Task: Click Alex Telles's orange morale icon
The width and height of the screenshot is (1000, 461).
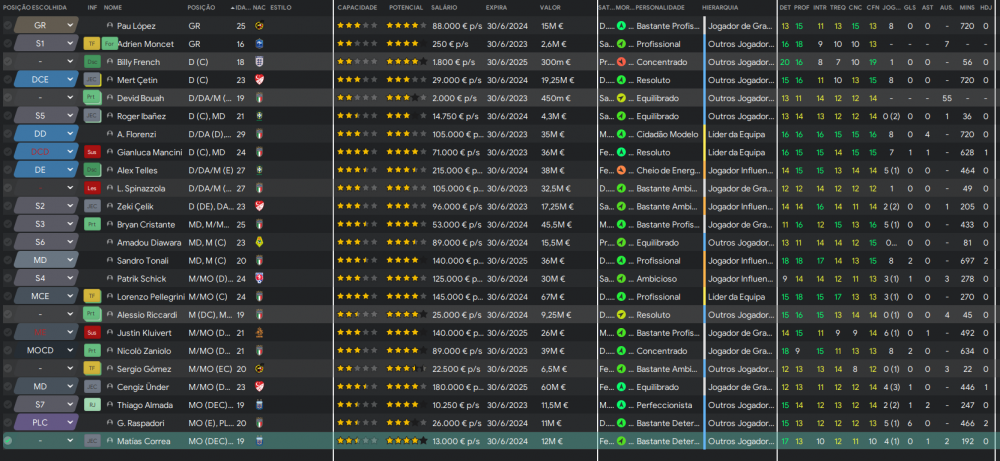Action: pyautogui.click(x=622, y=170)
